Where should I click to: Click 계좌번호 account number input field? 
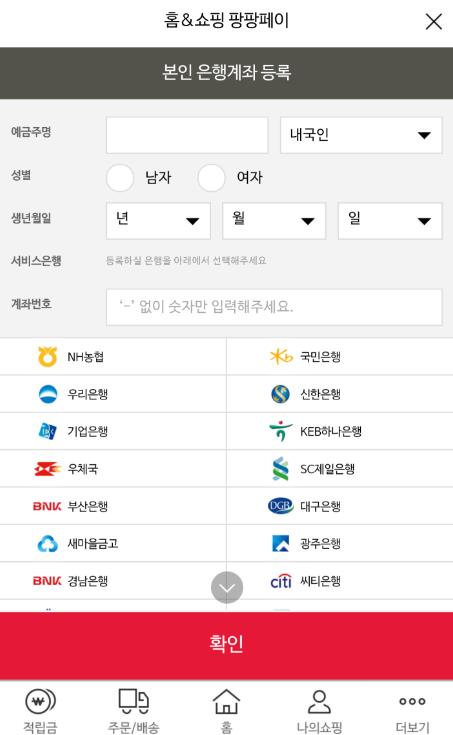coord(274,307)
